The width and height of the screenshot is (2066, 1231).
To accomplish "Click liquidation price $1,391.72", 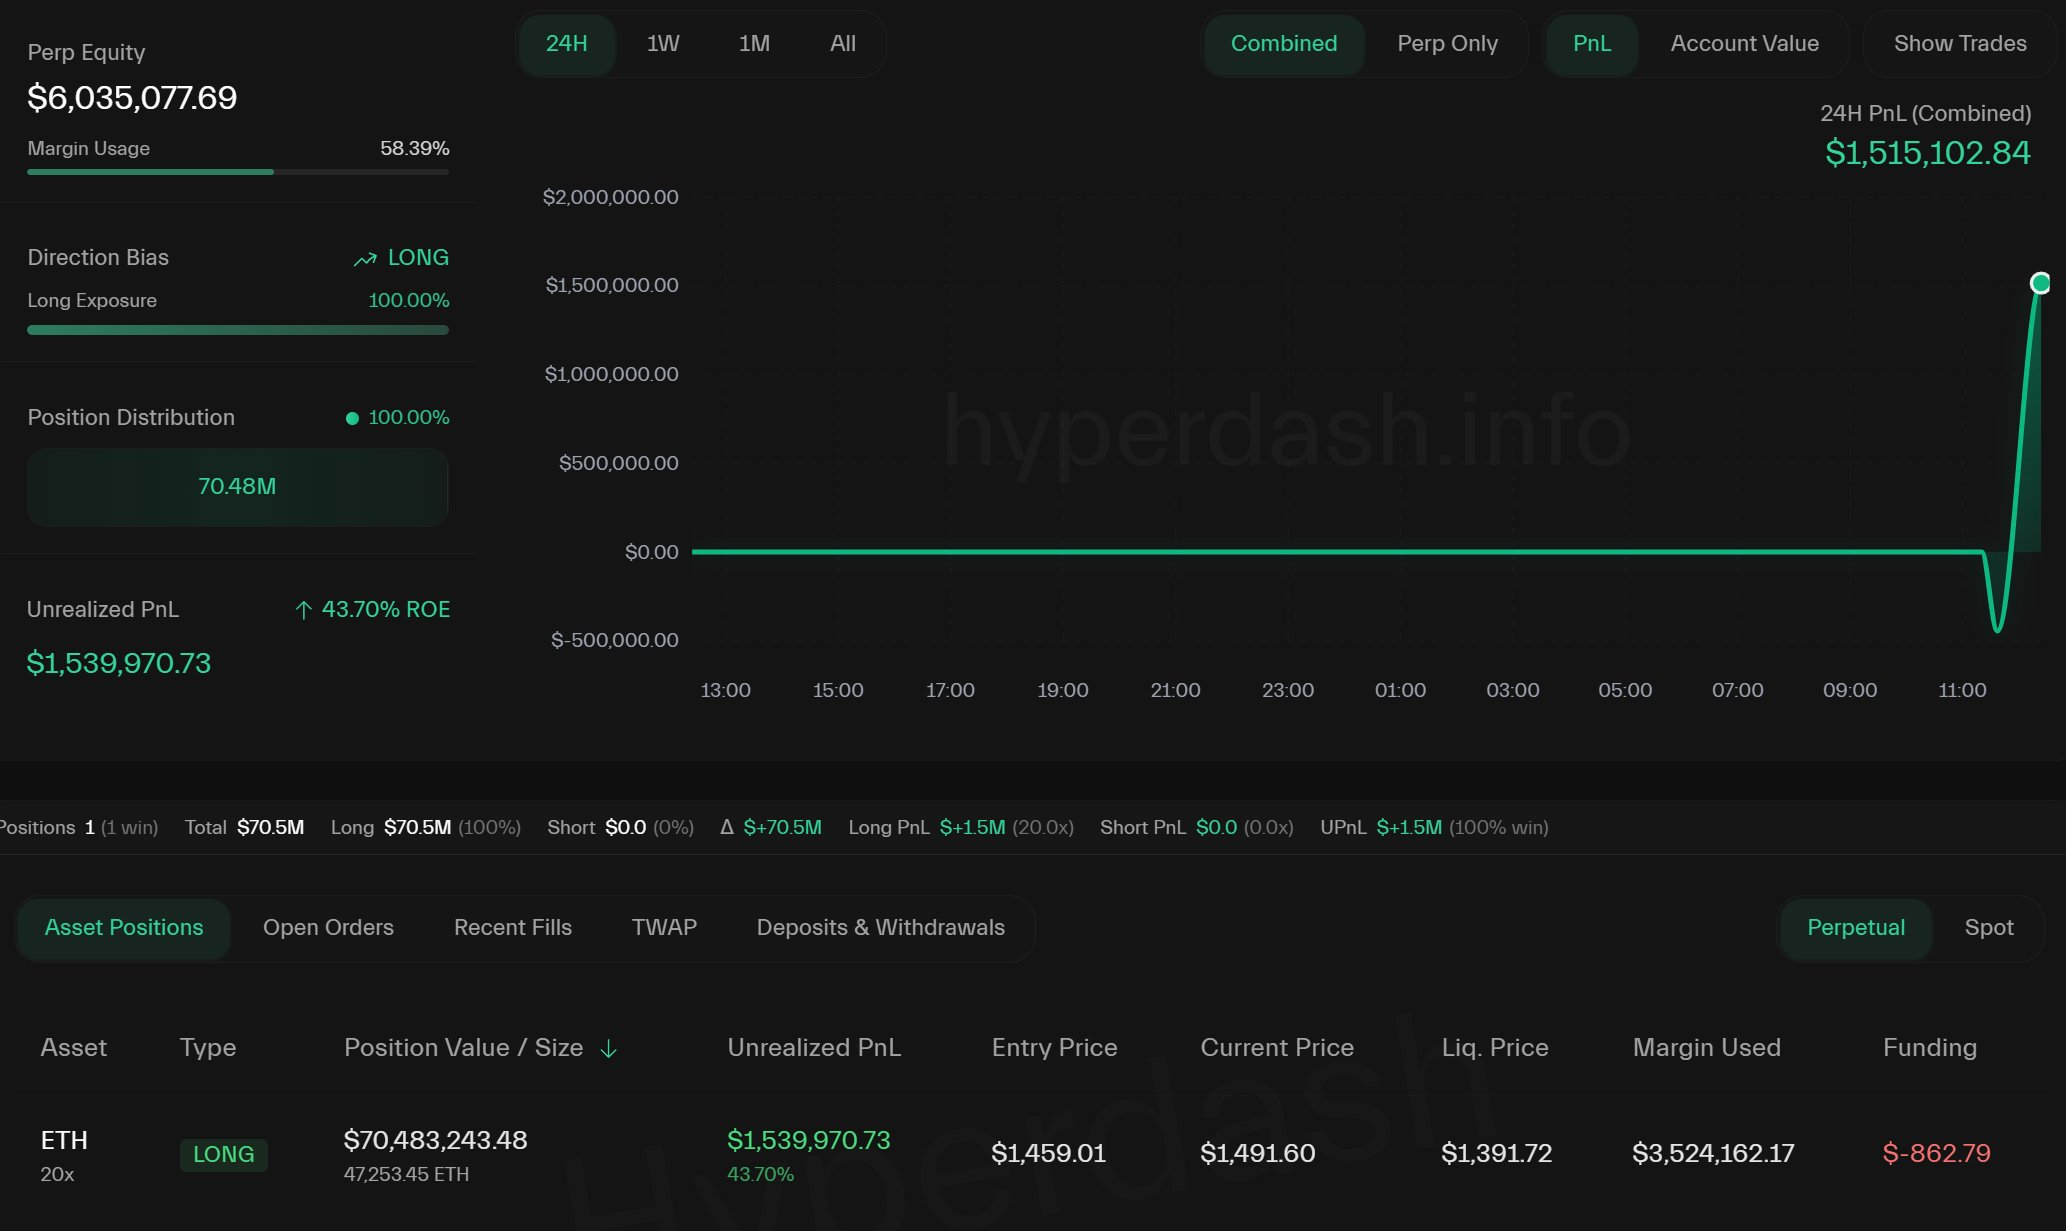I will (x=1496, y=1154).
